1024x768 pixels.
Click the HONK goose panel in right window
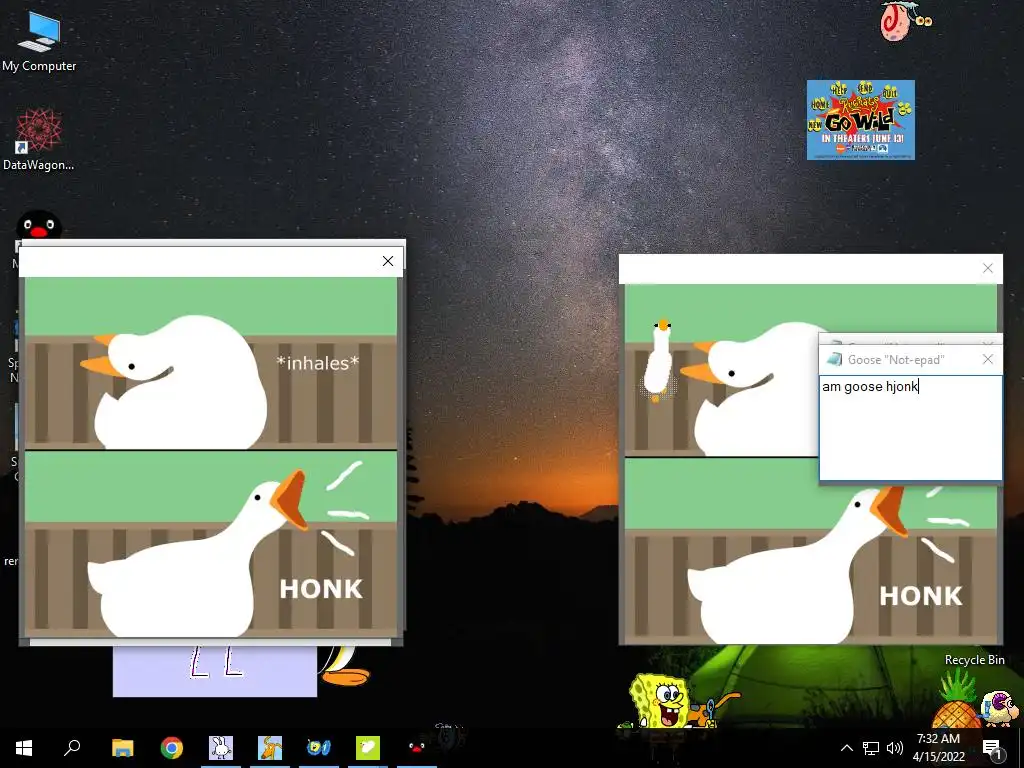811,551
